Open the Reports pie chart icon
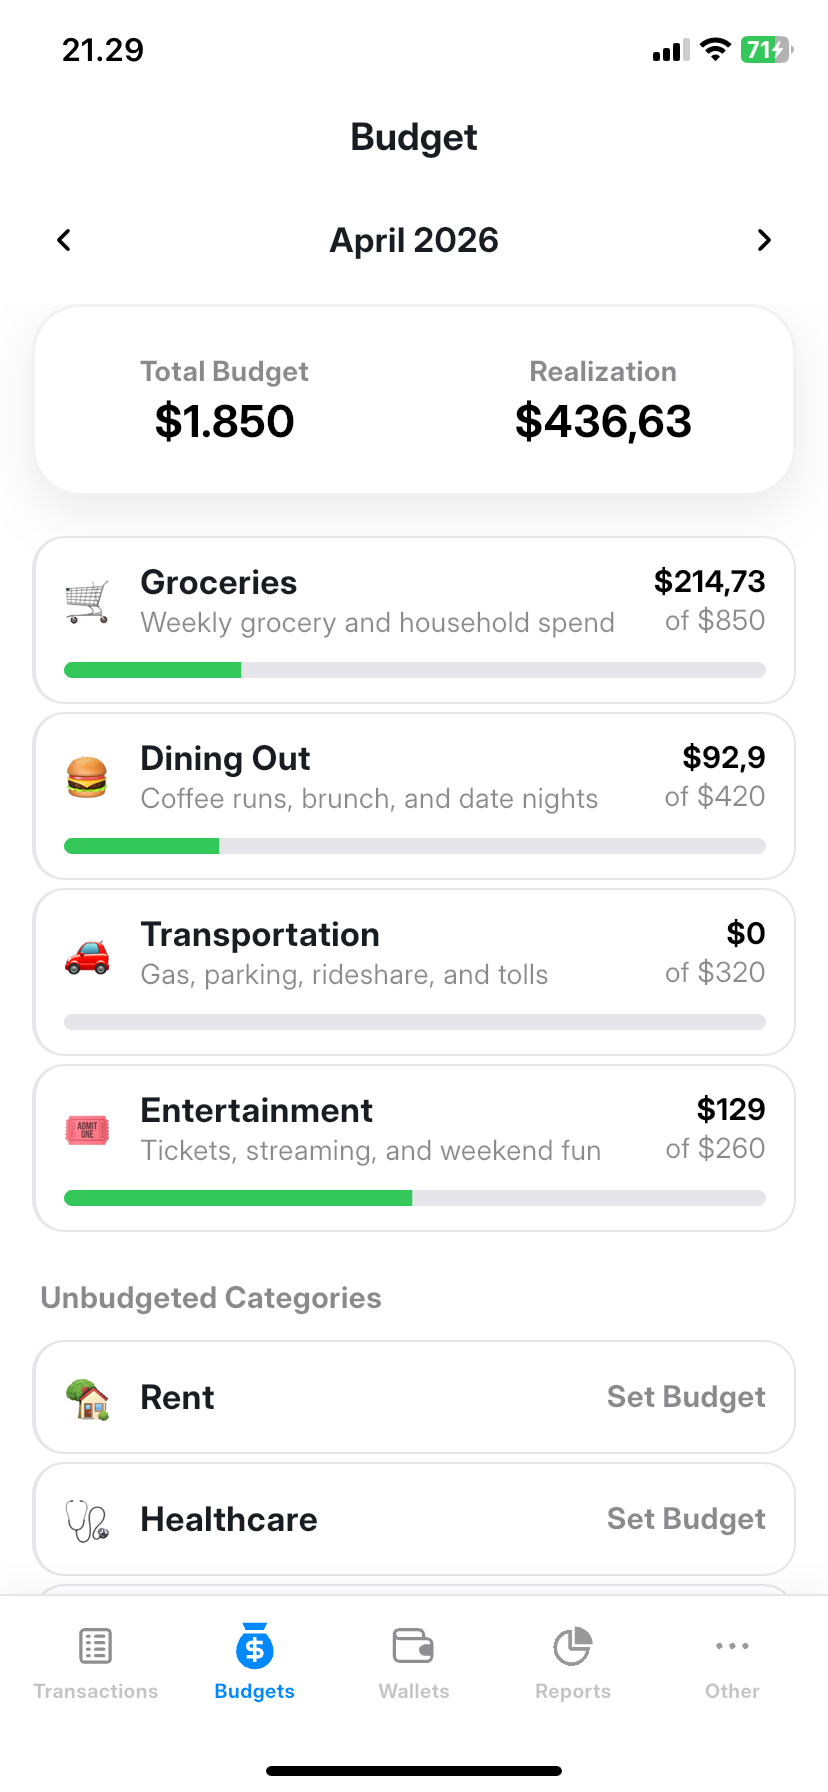Image resolution: width=828 pixels, height=1792 pixels. click(572, 1646)
